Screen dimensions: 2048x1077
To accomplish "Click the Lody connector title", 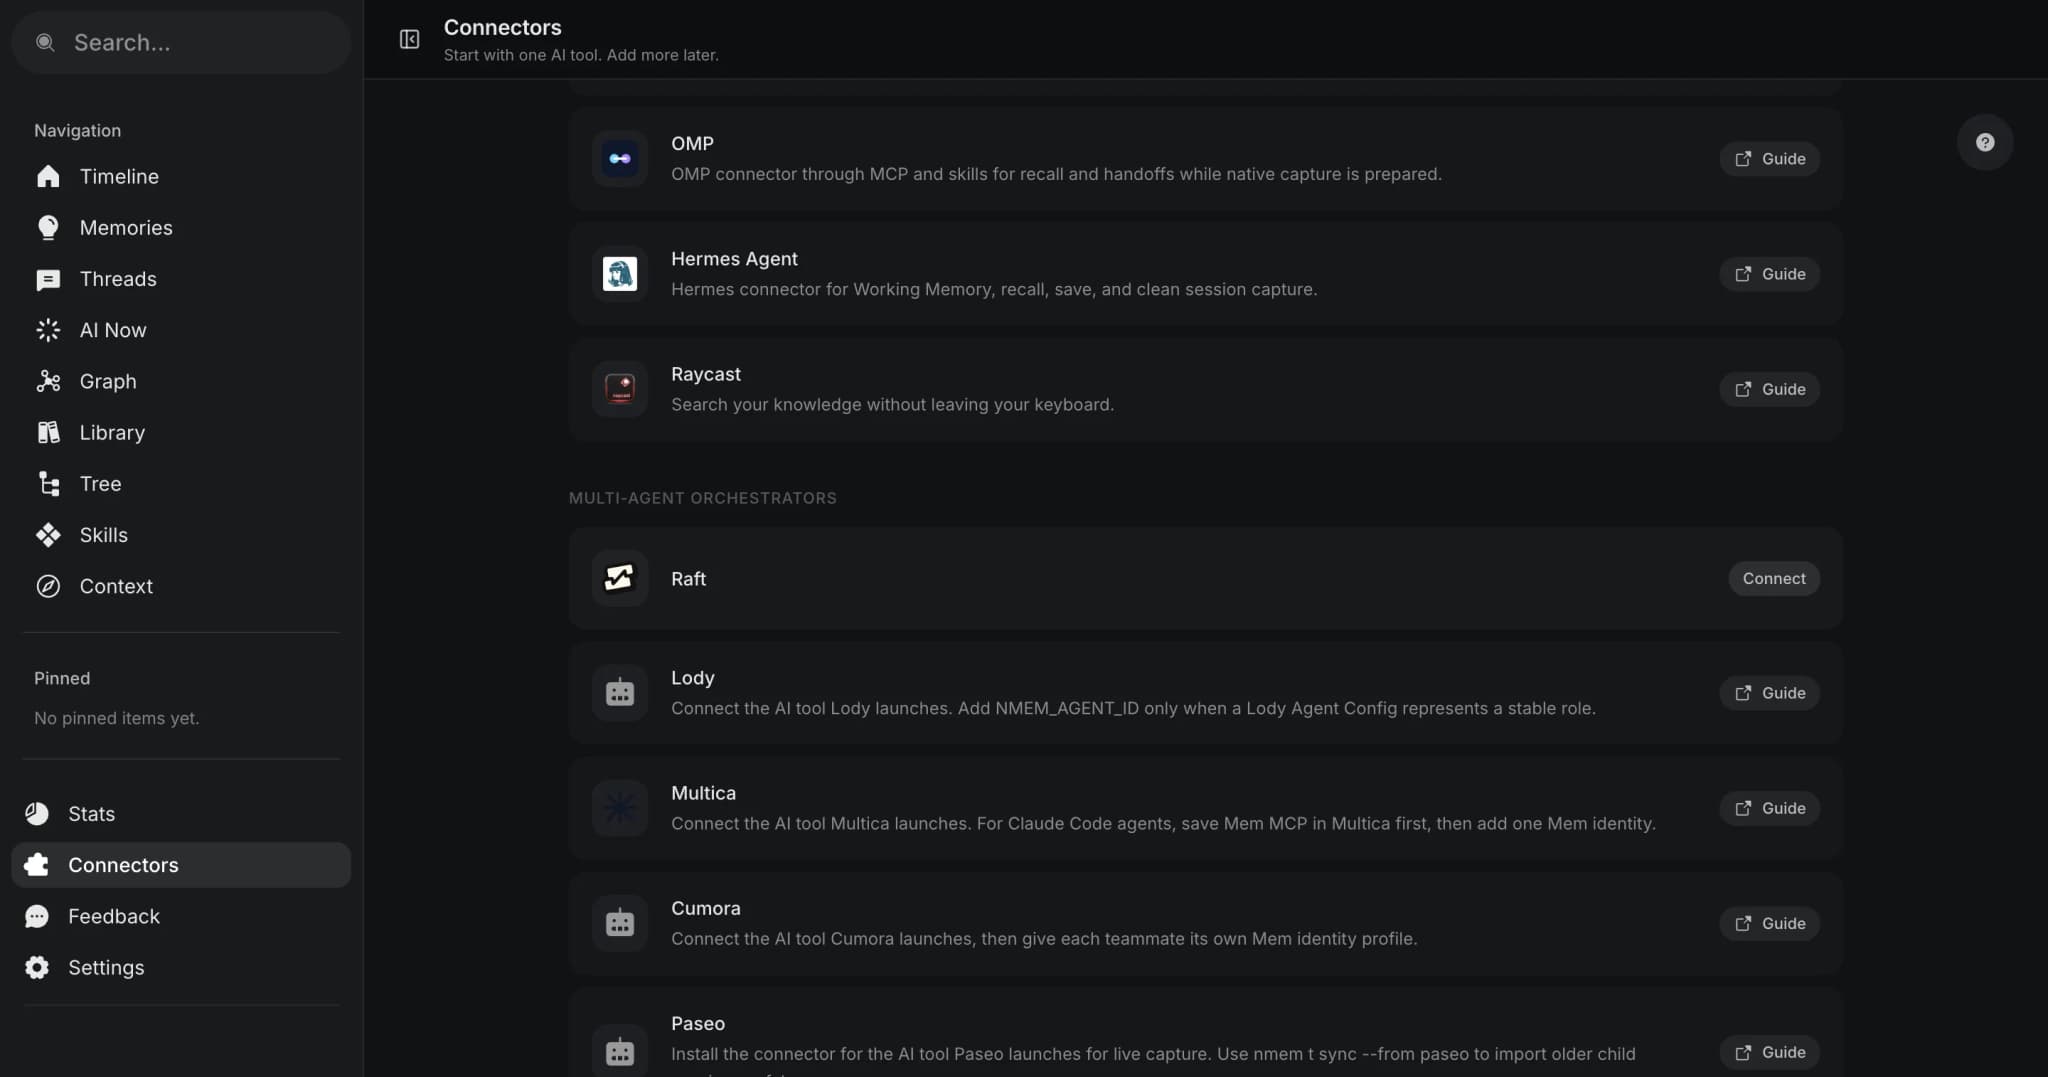I will 693,677.
